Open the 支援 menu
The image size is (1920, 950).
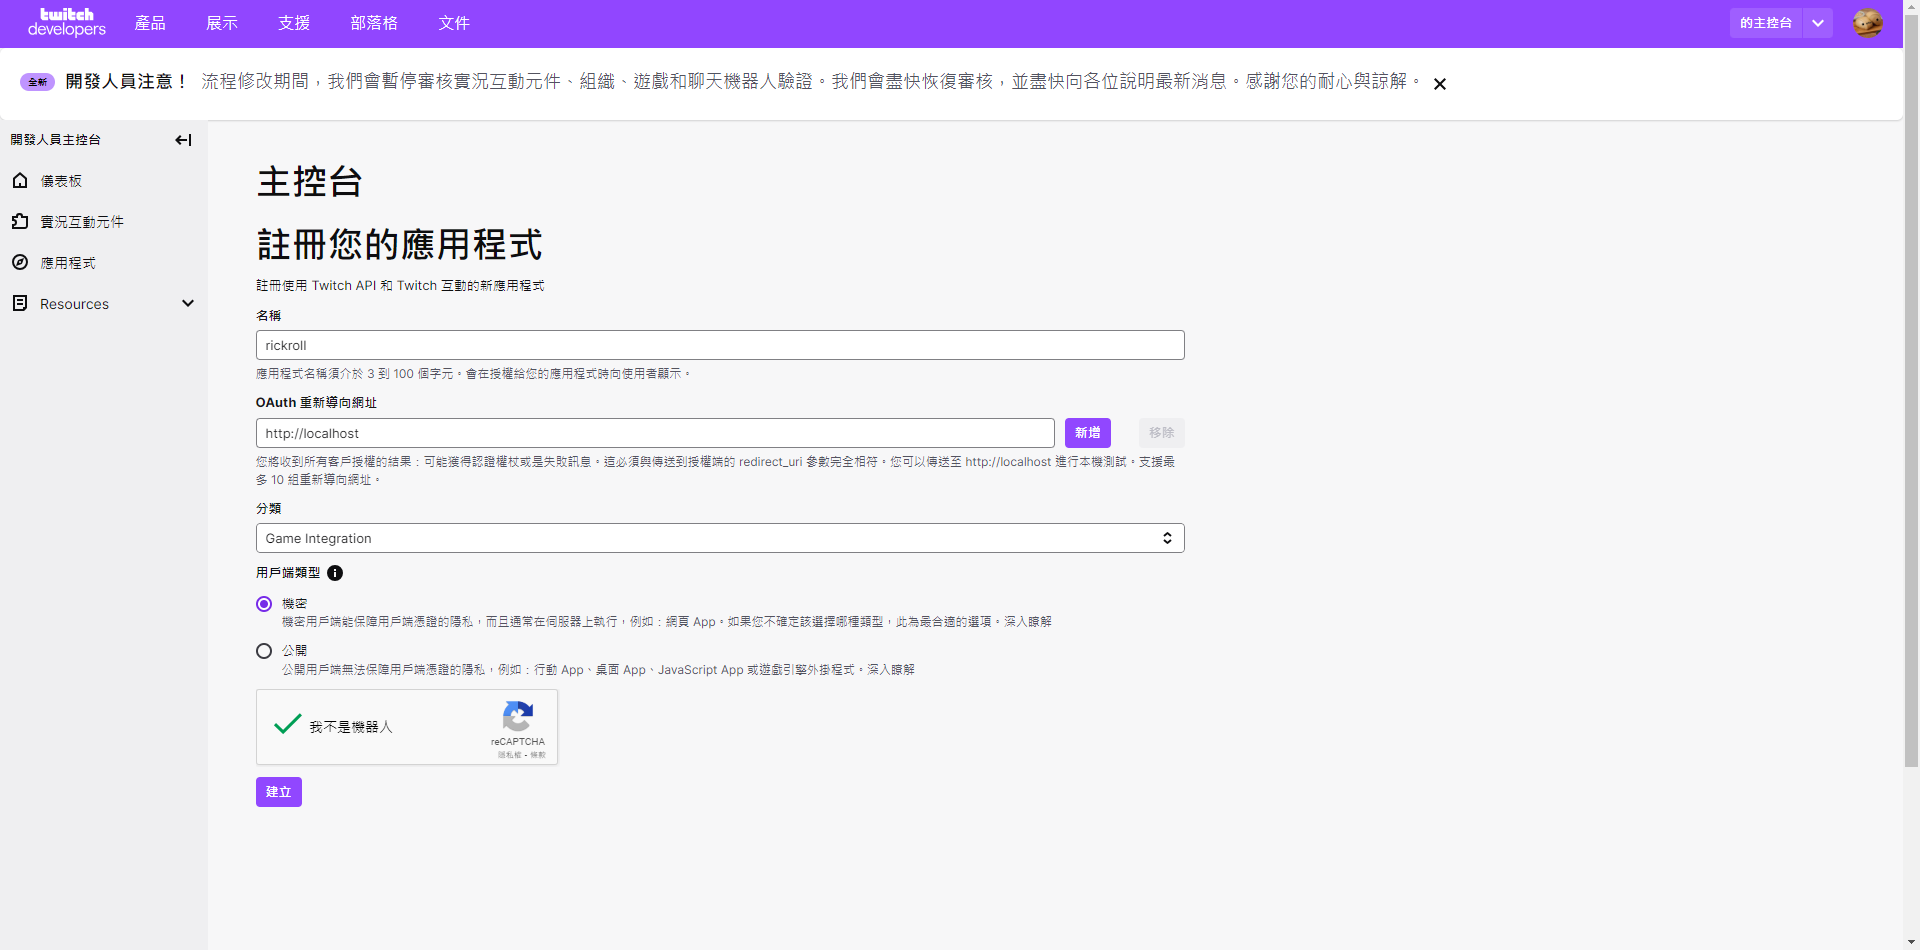[294, 23]
